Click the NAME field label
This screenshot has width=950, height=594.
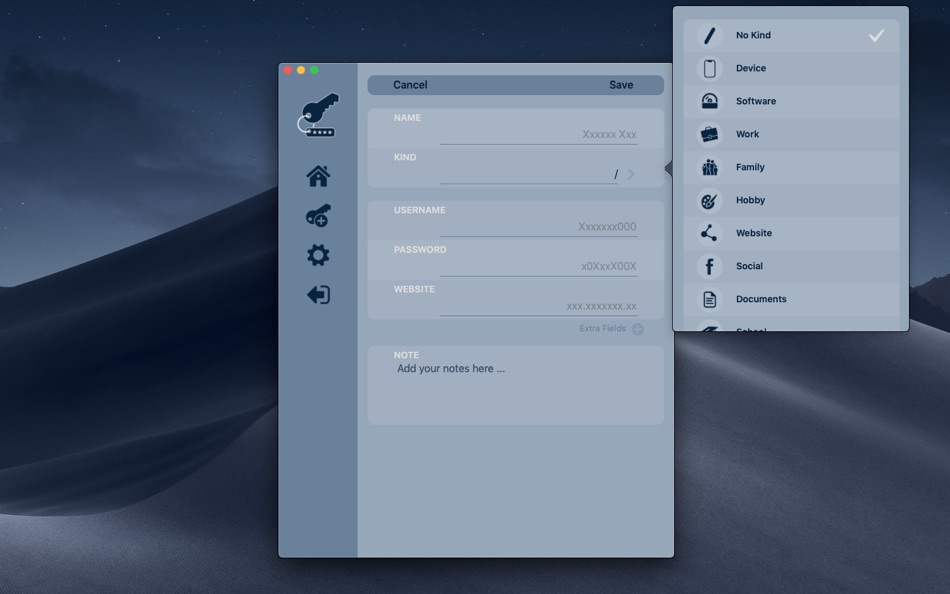click(407, 118)
